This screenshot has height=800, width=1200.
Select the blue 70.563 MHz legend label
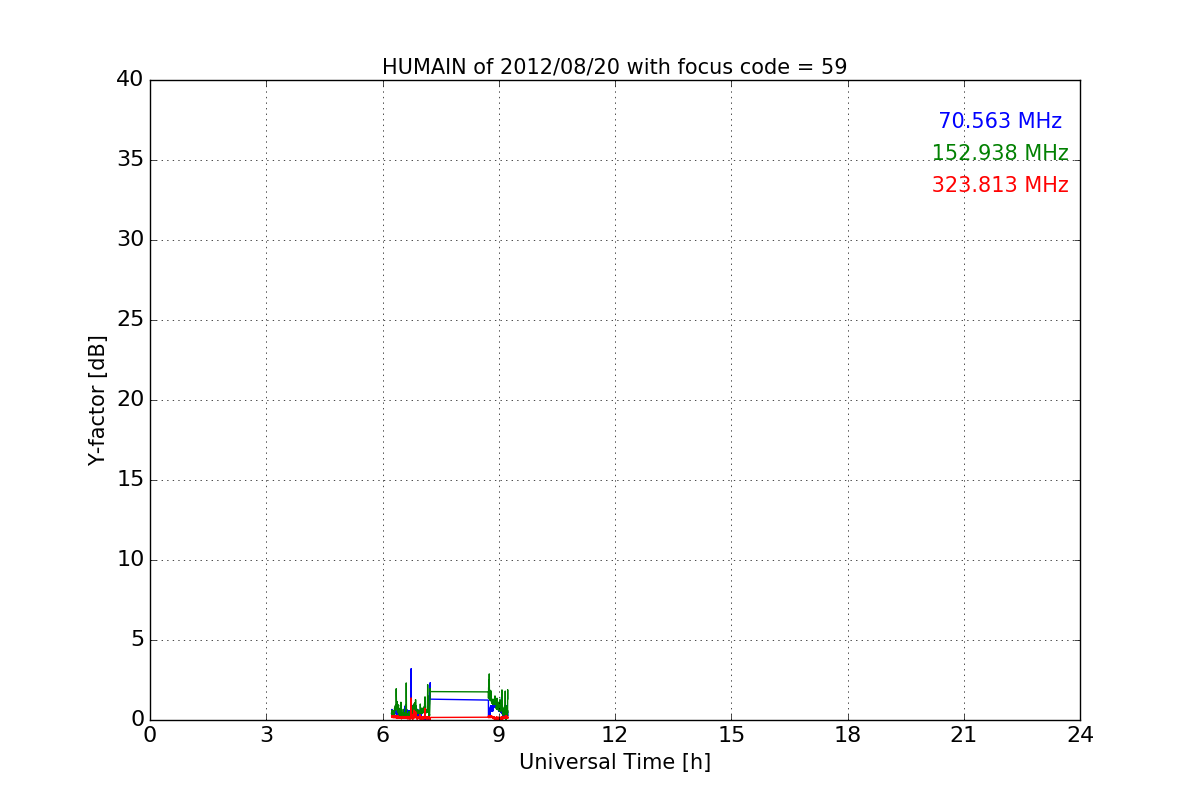coord(1000,121)
